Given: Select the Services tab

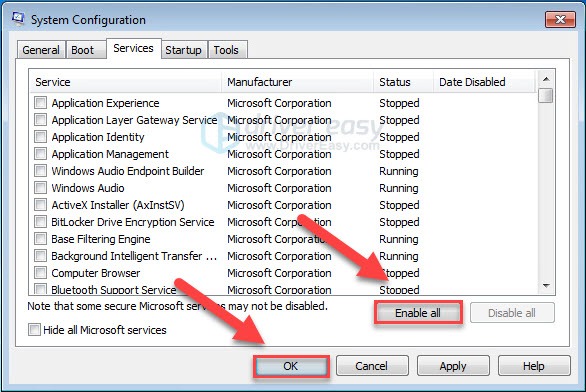Looking at the screenshot, I should point(133,48).
